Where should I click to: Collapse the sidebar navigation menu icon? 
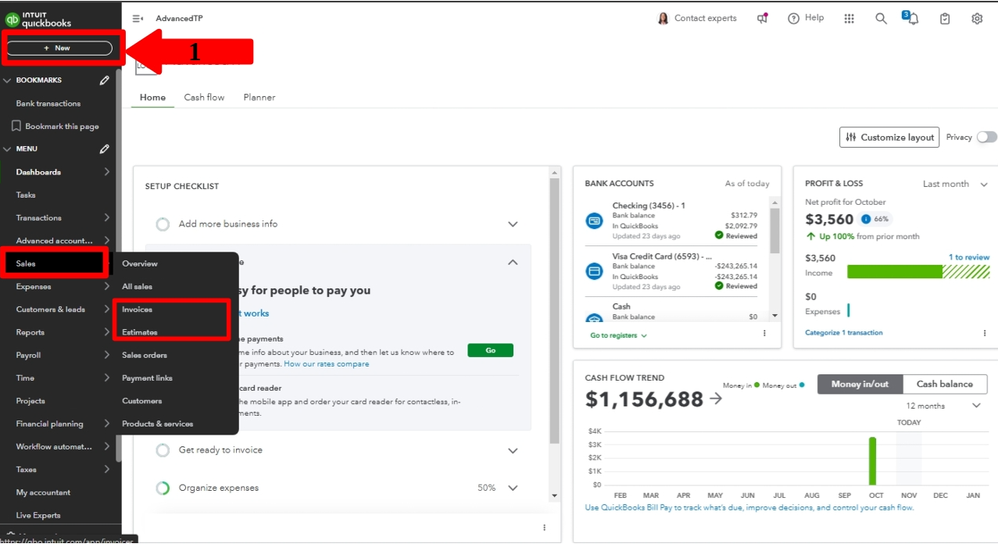[x=138, y=18]
